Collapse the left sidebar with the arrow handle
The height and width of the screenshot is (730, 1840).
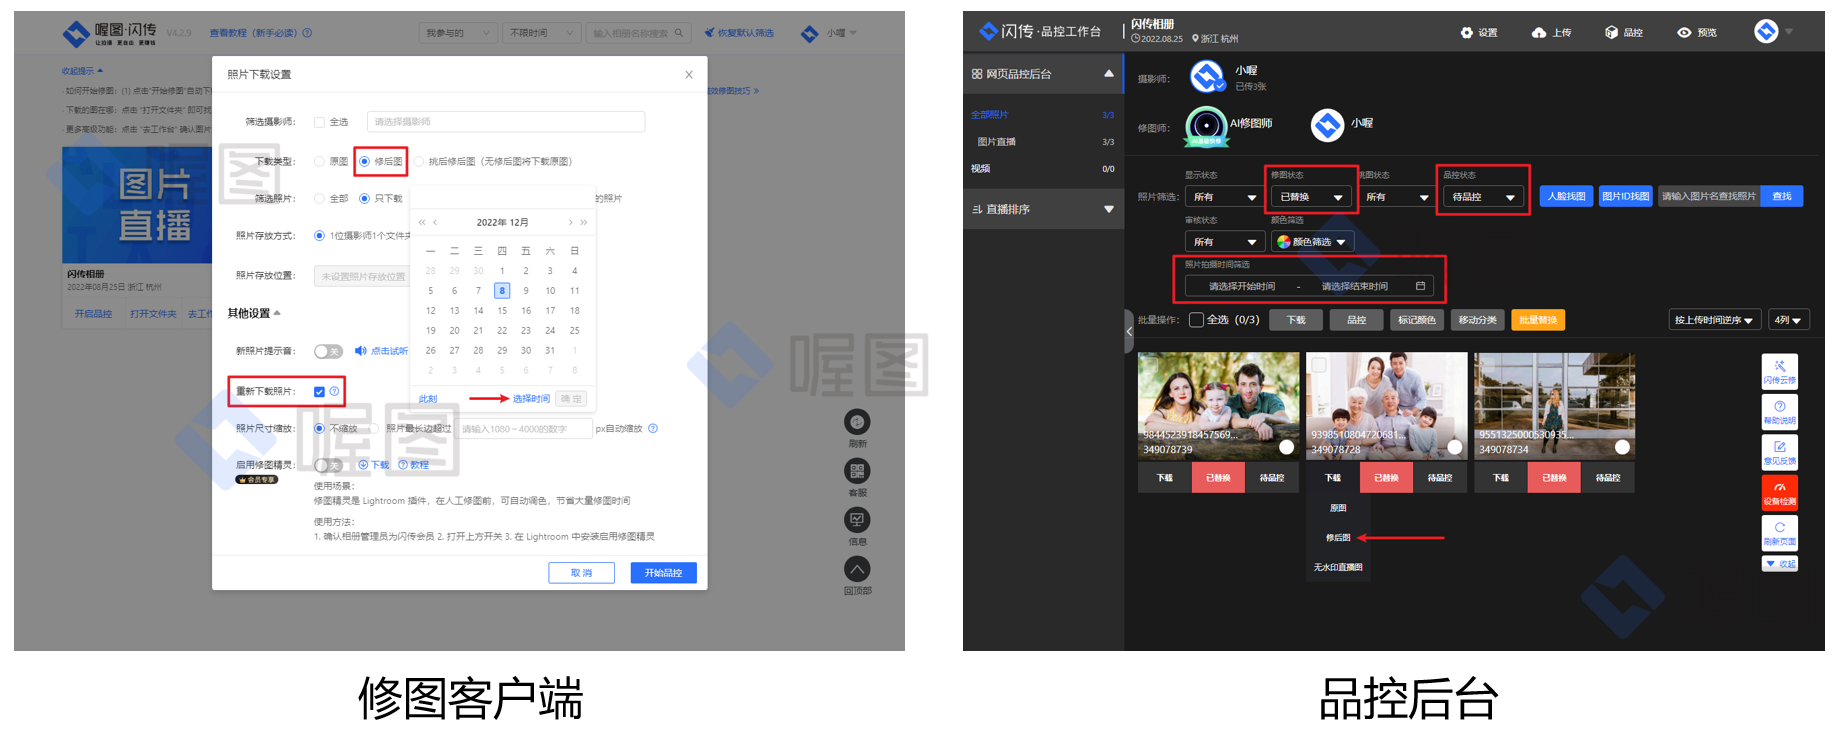pyautogui.click(x=1129, y=331)
